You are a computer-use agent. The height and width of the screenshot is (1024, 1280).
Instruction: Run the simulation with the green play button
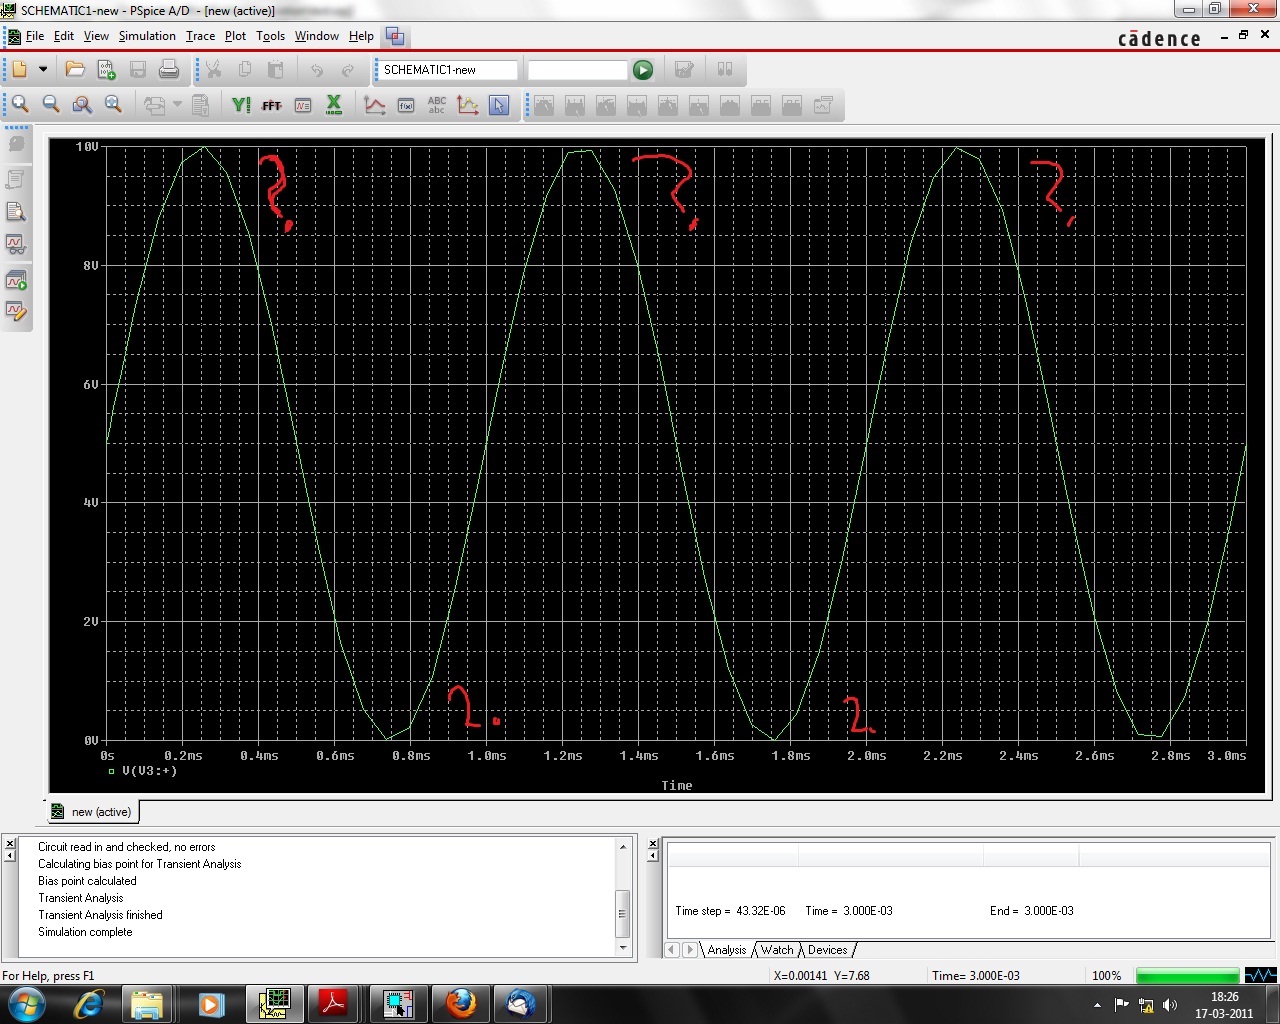click(x=643, y=70)
